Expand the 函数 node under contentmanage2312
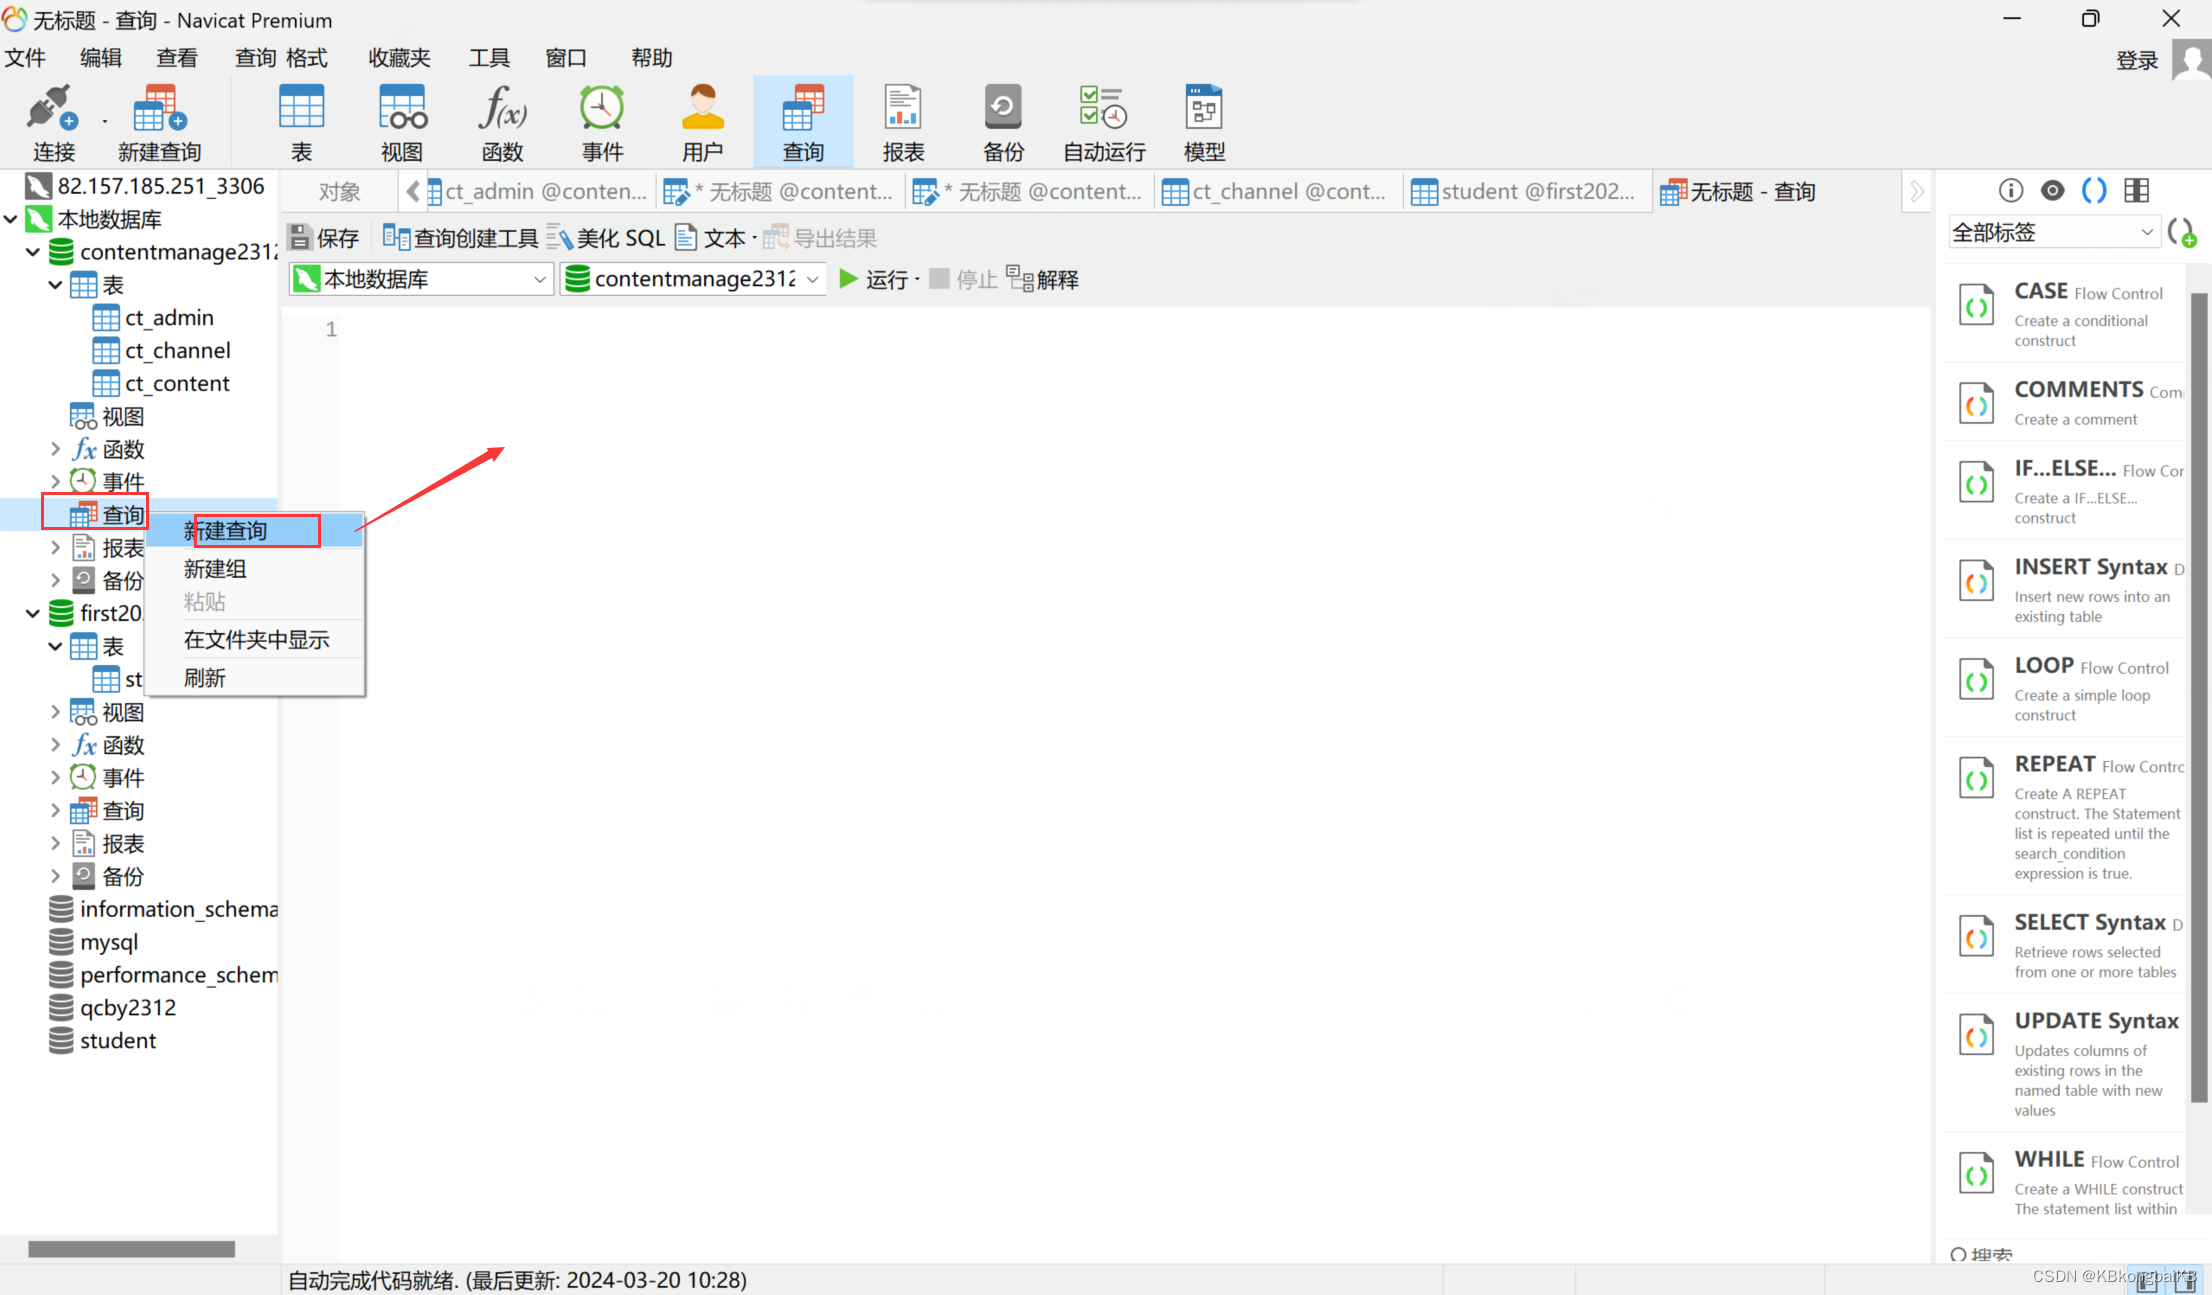This screenshot has height=1295, width=2212. [56, 449]
